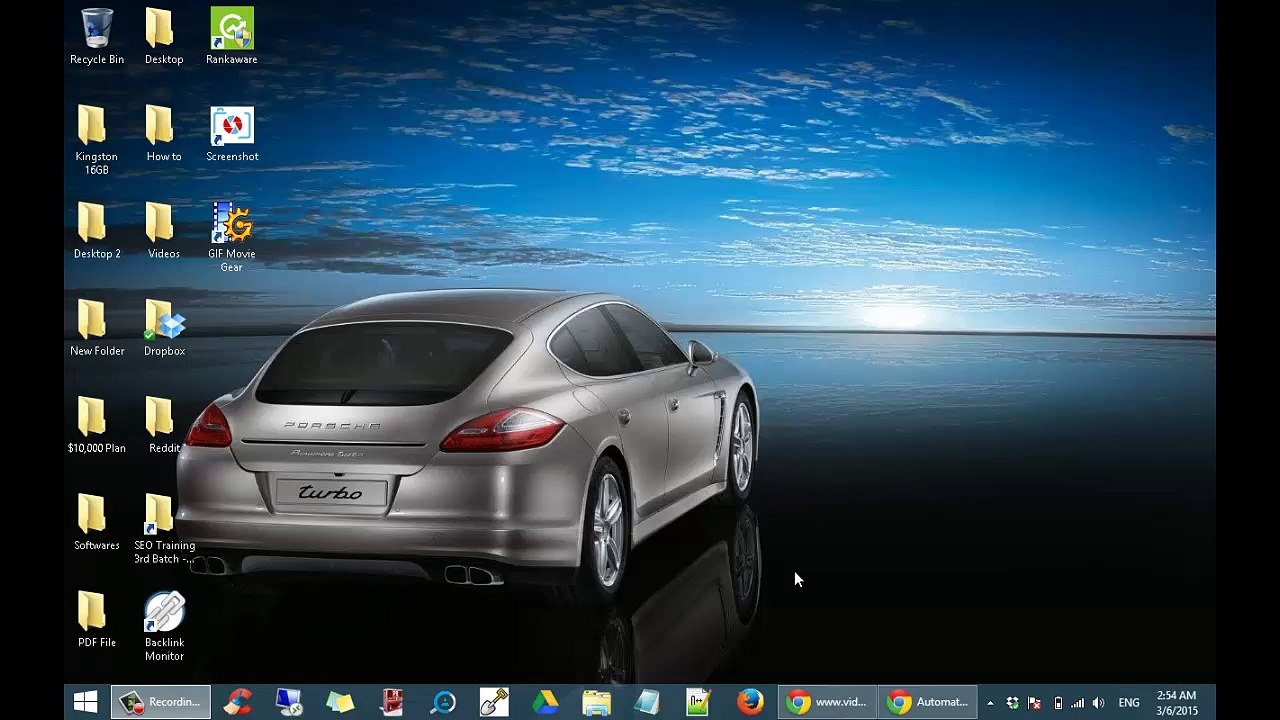Viewport: 1280px width, 720px height.
Task: Open the computer monitor app in taskbar
Action: (x=290, y=702)
